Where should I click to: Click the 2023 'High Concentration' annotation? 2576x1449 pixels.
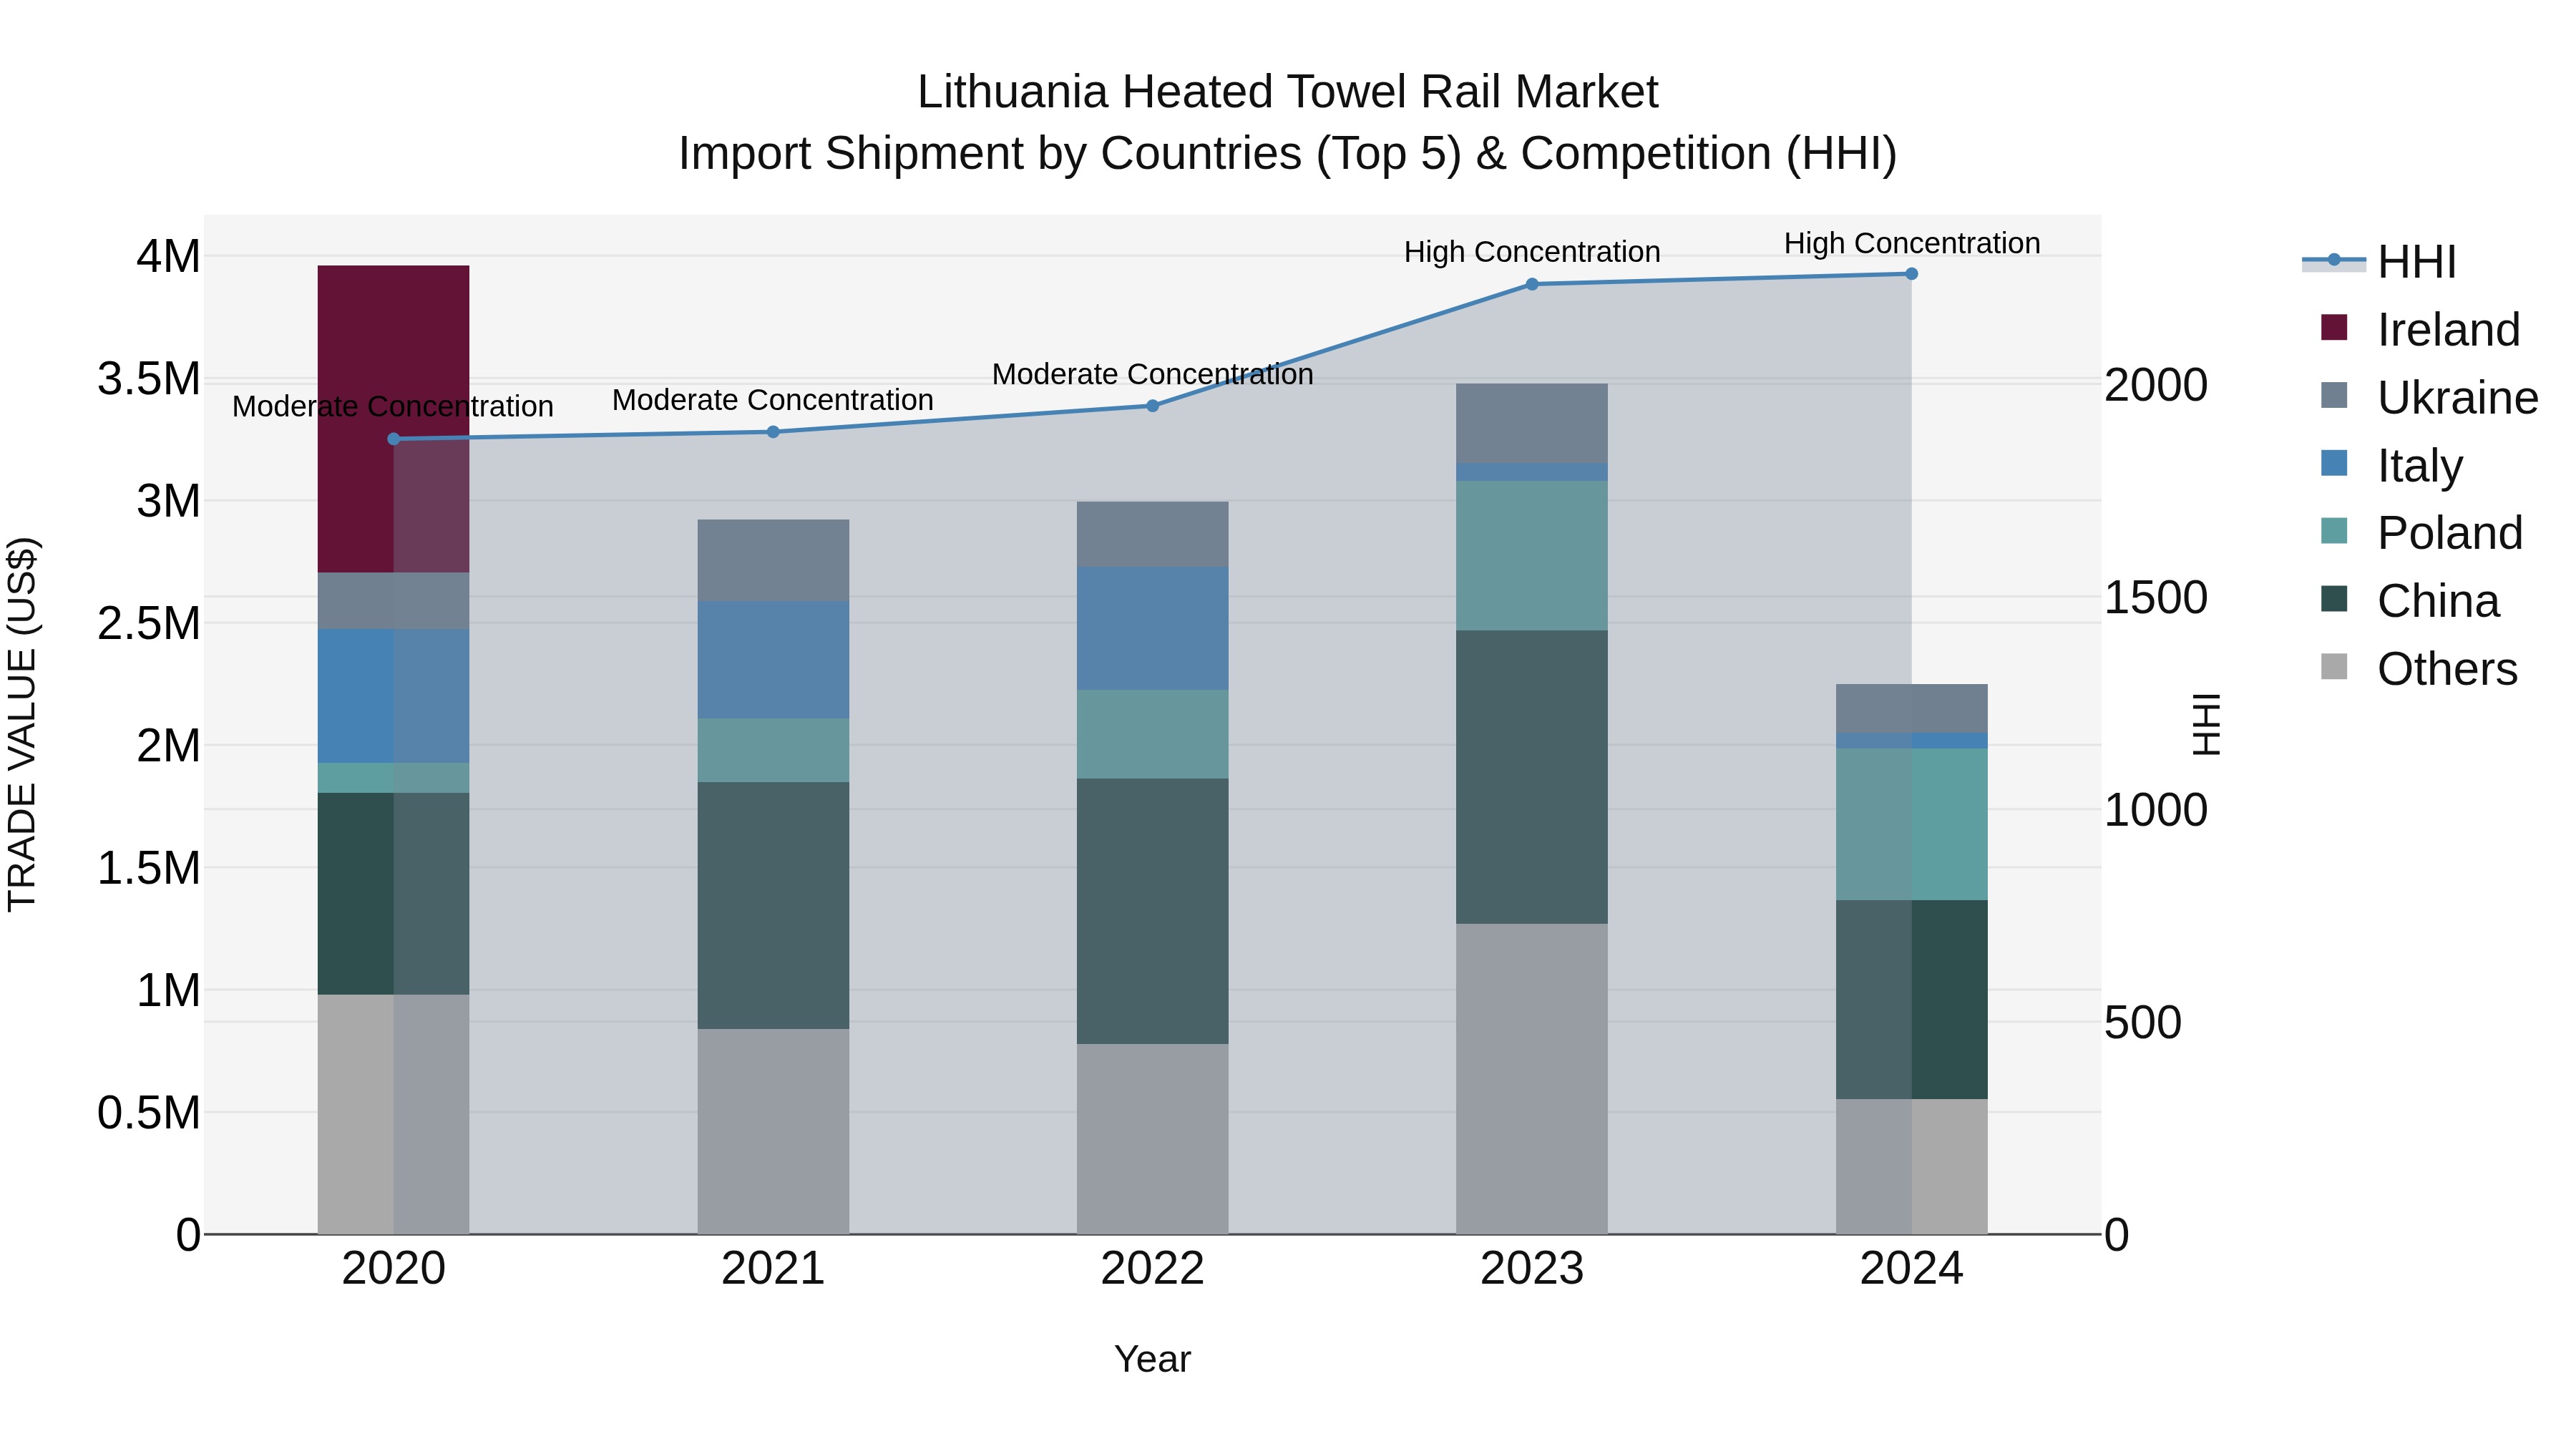pos(1532,252)
